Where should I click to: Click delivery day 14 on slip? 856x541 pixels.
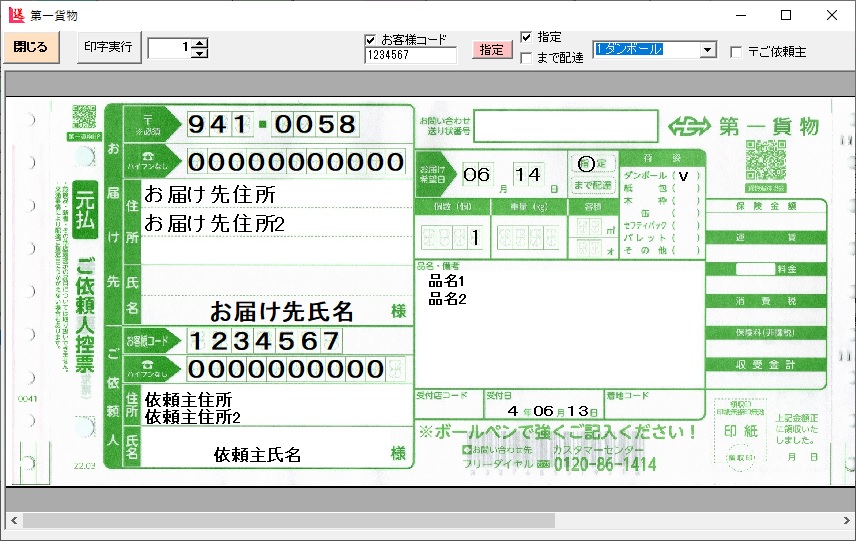pos(527,175)
